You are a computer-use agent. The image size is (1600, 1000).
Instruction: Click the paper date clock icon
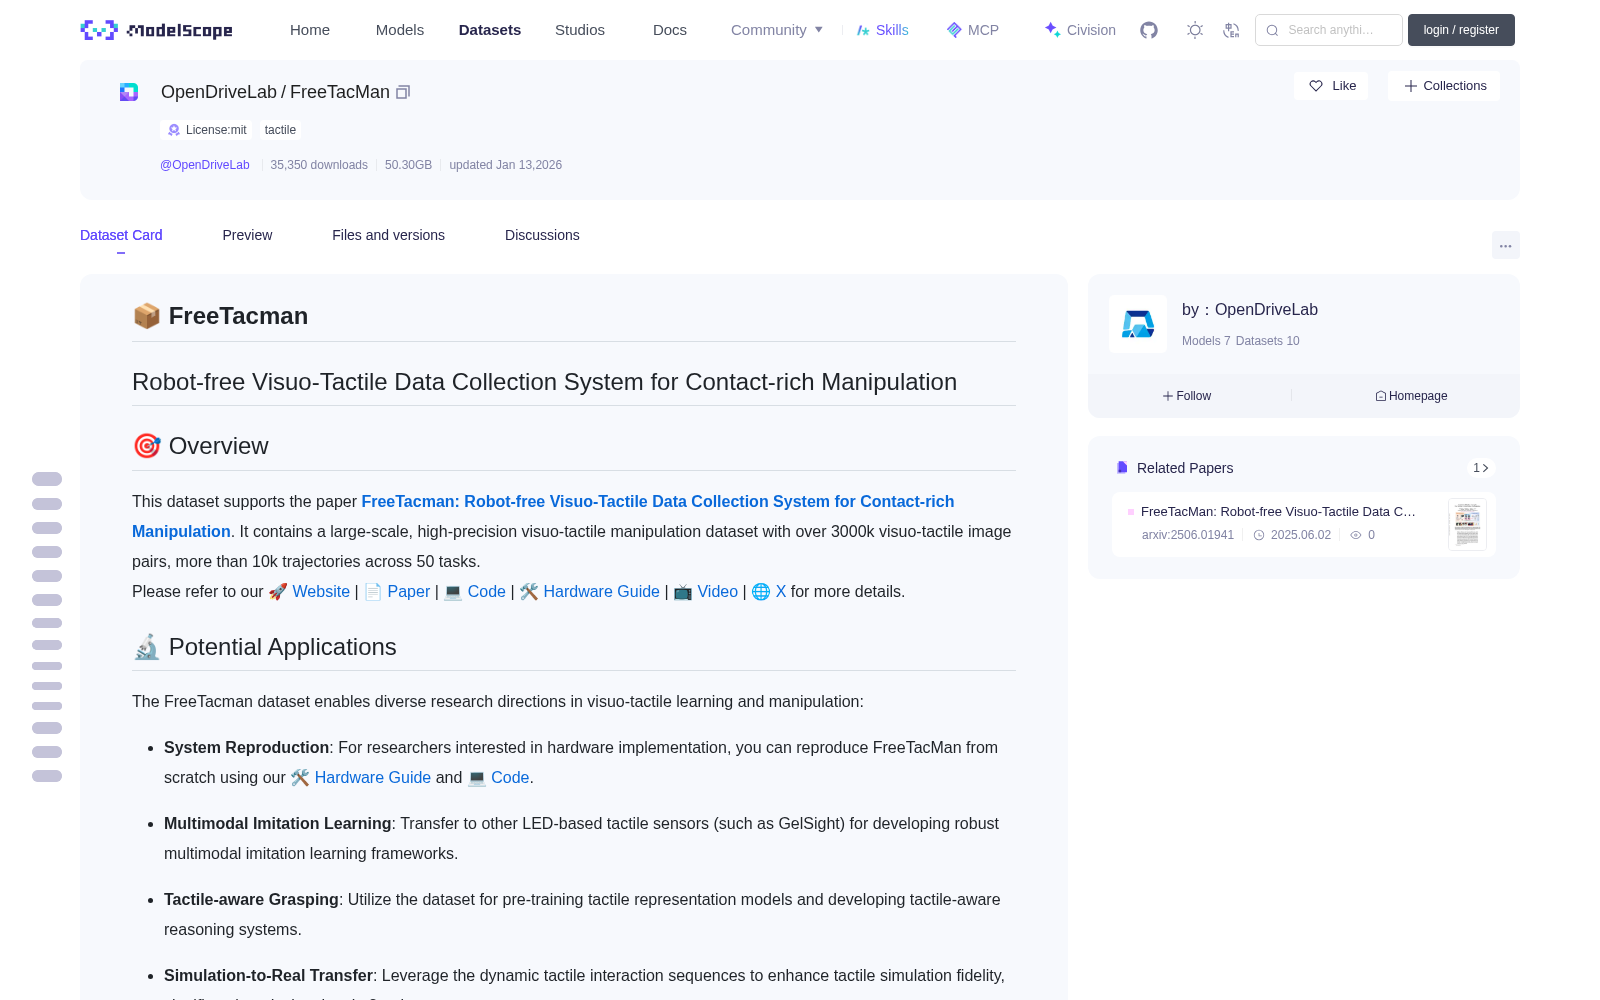coord(1259,535)
